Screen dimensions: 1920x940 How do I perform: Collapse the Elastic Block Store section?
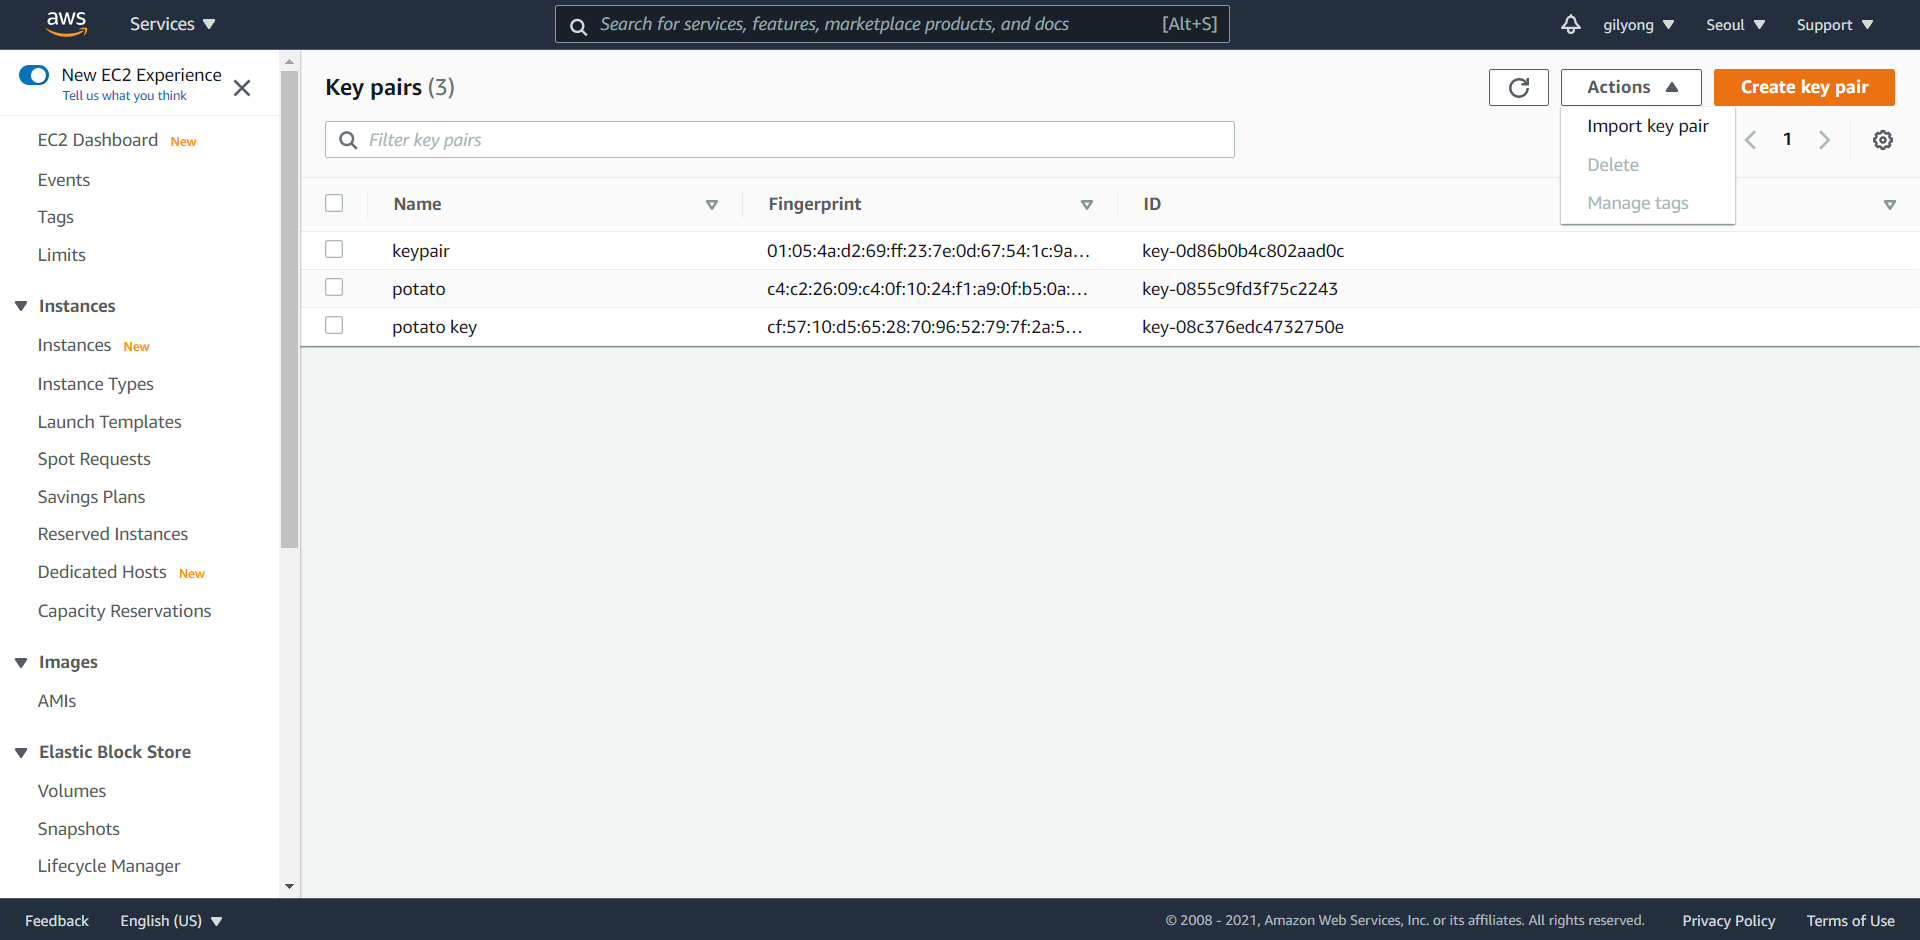[x=21, y=752]
